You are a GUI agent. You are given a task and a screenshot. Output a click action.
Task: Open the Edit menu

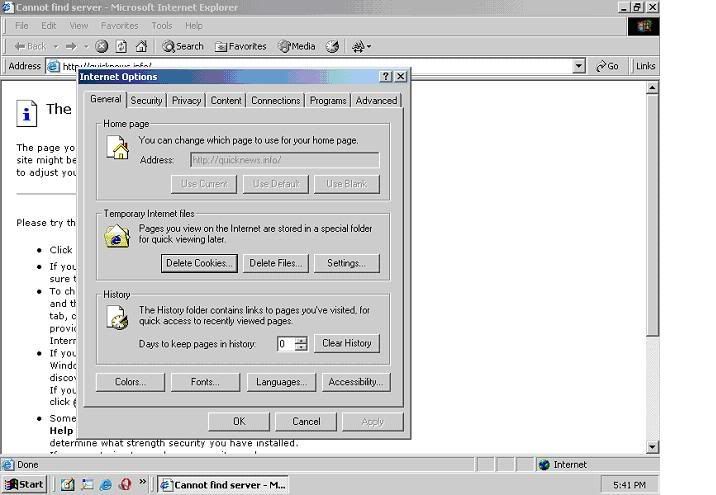pyautogui.click(x=48, y=26)
